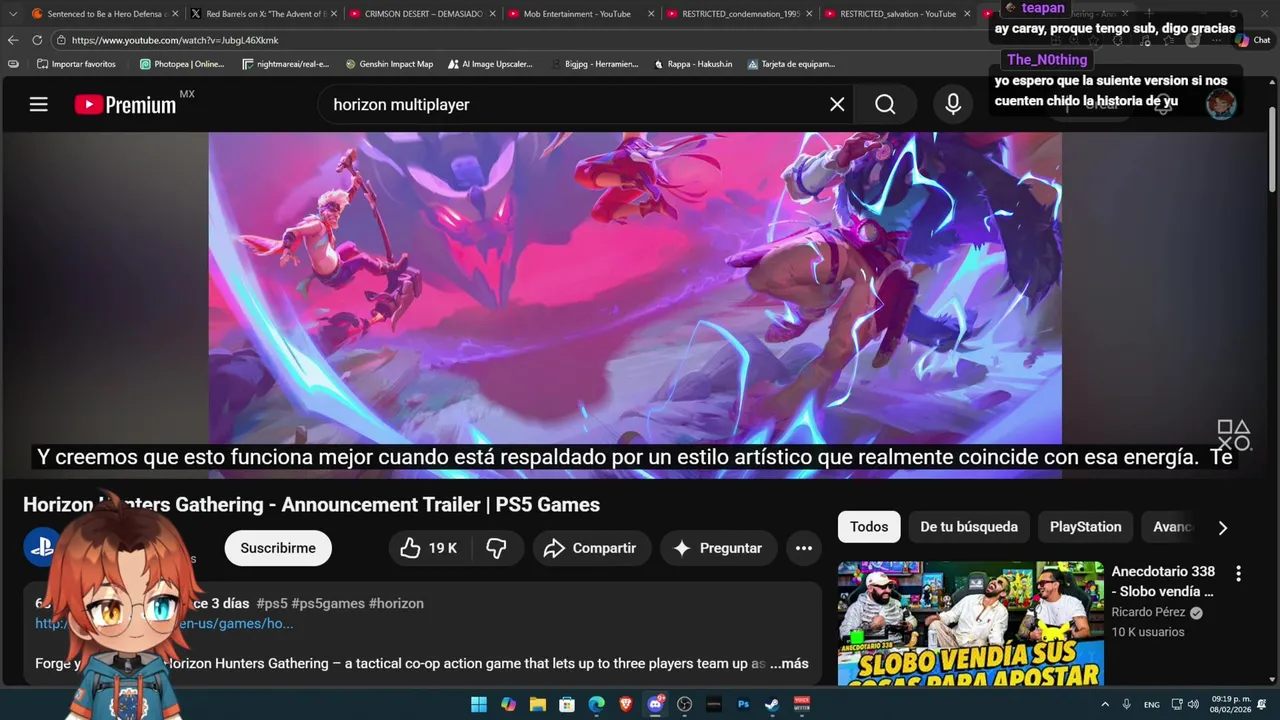Open the Windows Start menu
The image size is (1280, 720).
479,704
